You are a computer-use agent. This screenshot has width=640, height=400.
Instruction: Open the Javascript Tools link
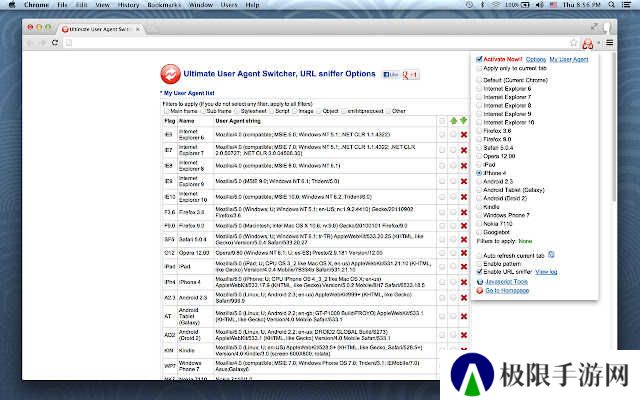point(506,282)
